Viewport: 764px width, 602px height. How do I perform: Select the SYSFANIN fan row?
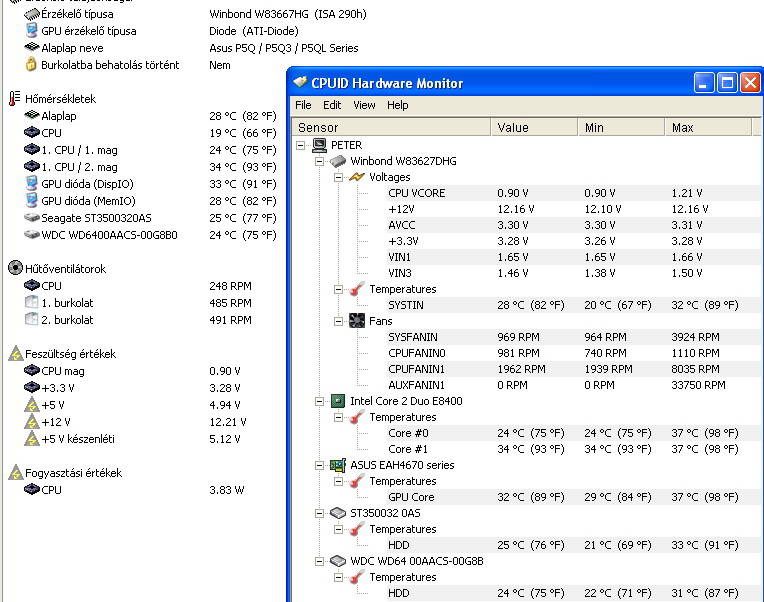(x=573, y=337)
